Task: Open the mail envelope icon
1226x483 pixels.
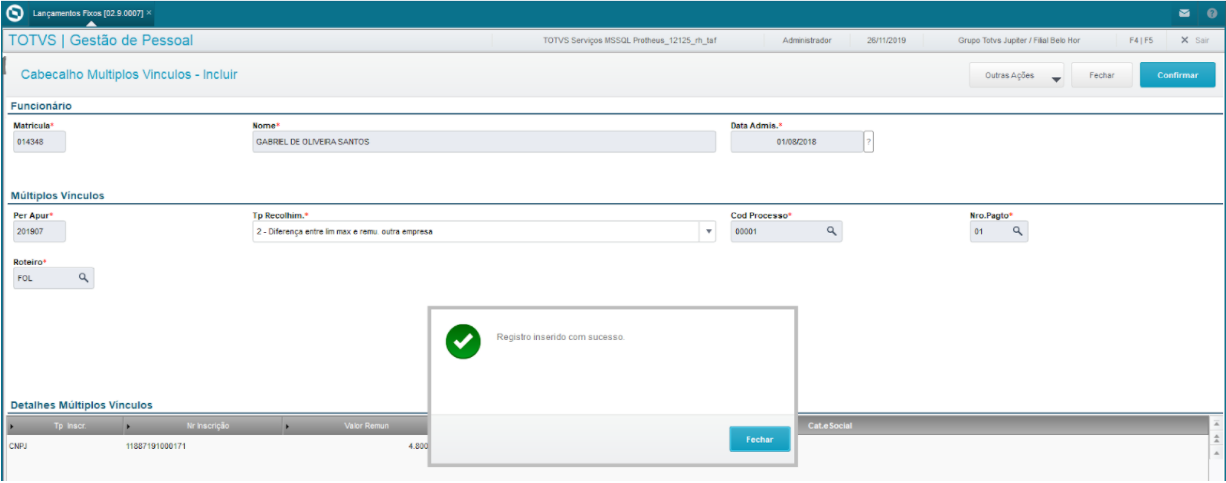Action: point(1184,13)
